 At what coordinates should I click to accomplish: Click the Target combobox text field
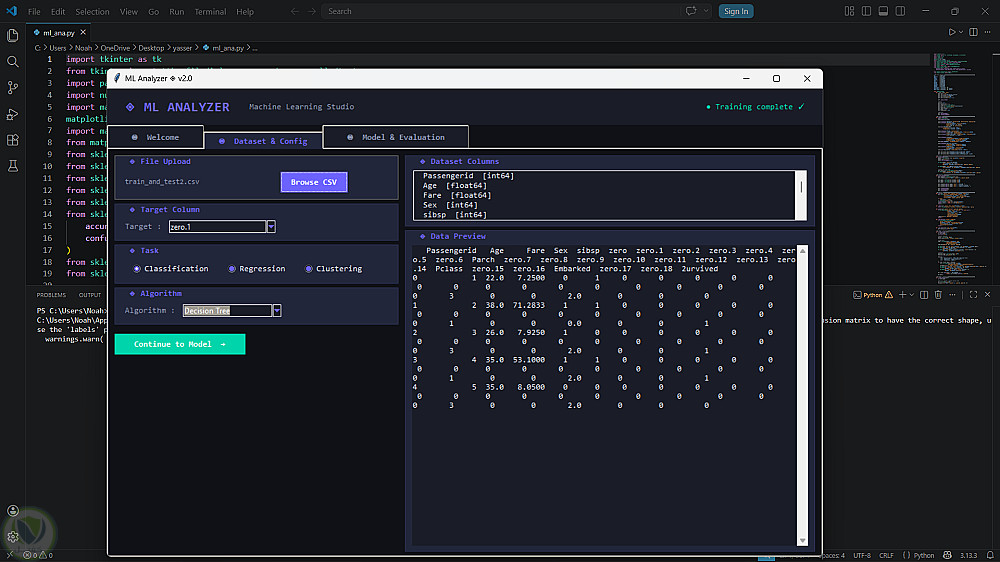click(217, 226)
